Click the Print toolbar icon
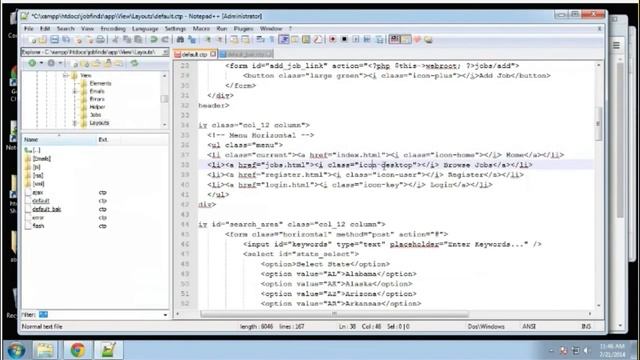The image size is (640, 360). click(101, 40)
